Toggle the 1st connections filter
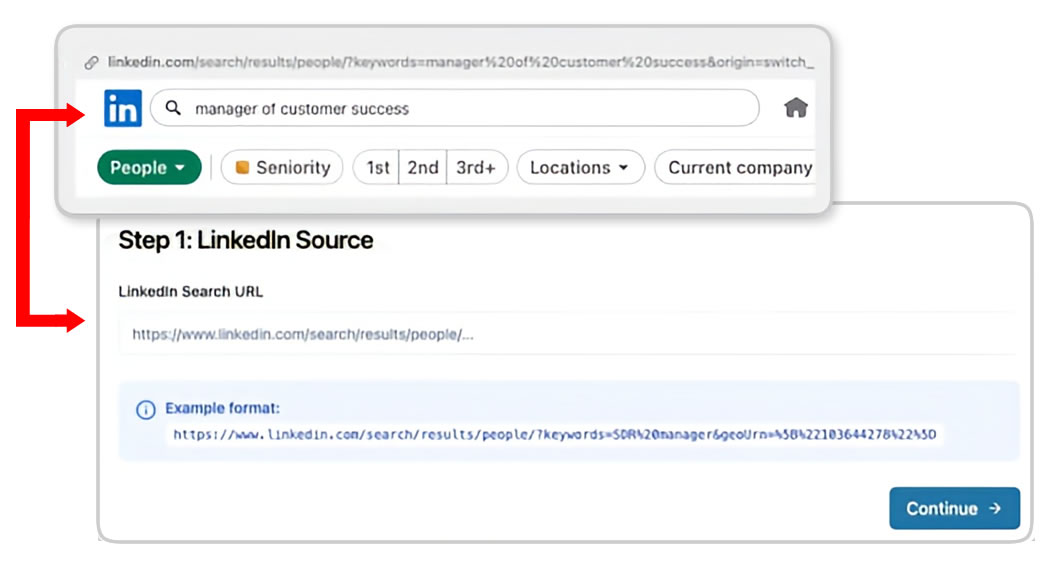This screenshot has height=586, width=1060. coord(377,168)
